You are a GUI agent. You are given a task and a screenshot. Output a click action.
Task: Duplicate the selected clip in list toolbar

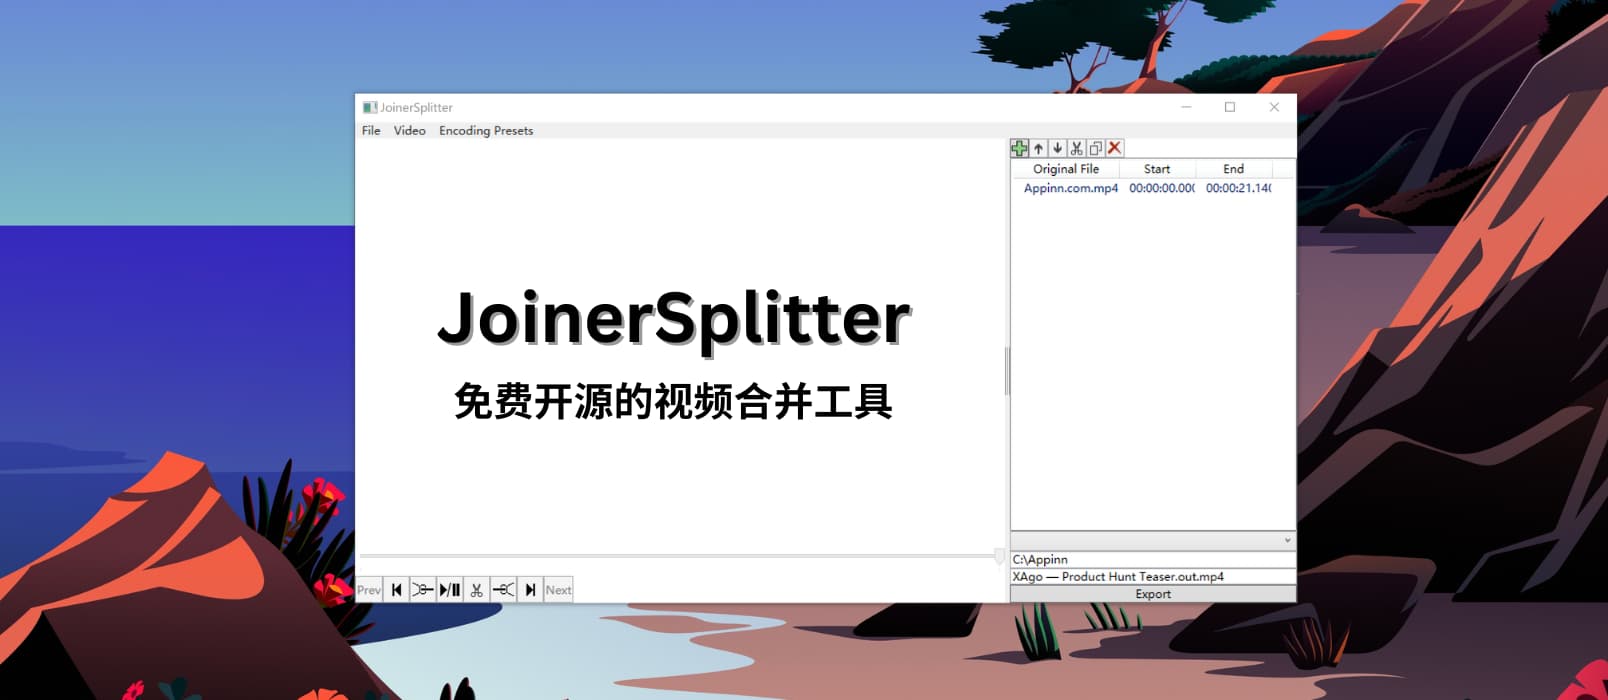[x=1095, y=148]
